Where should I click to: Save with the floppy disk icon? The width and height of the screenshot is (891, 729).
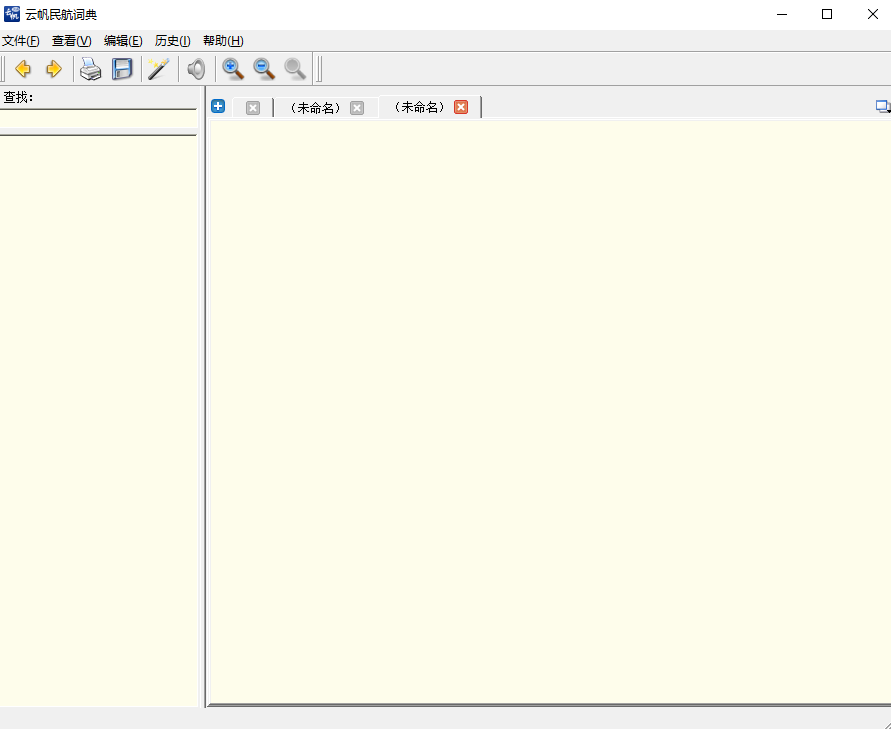122,69
